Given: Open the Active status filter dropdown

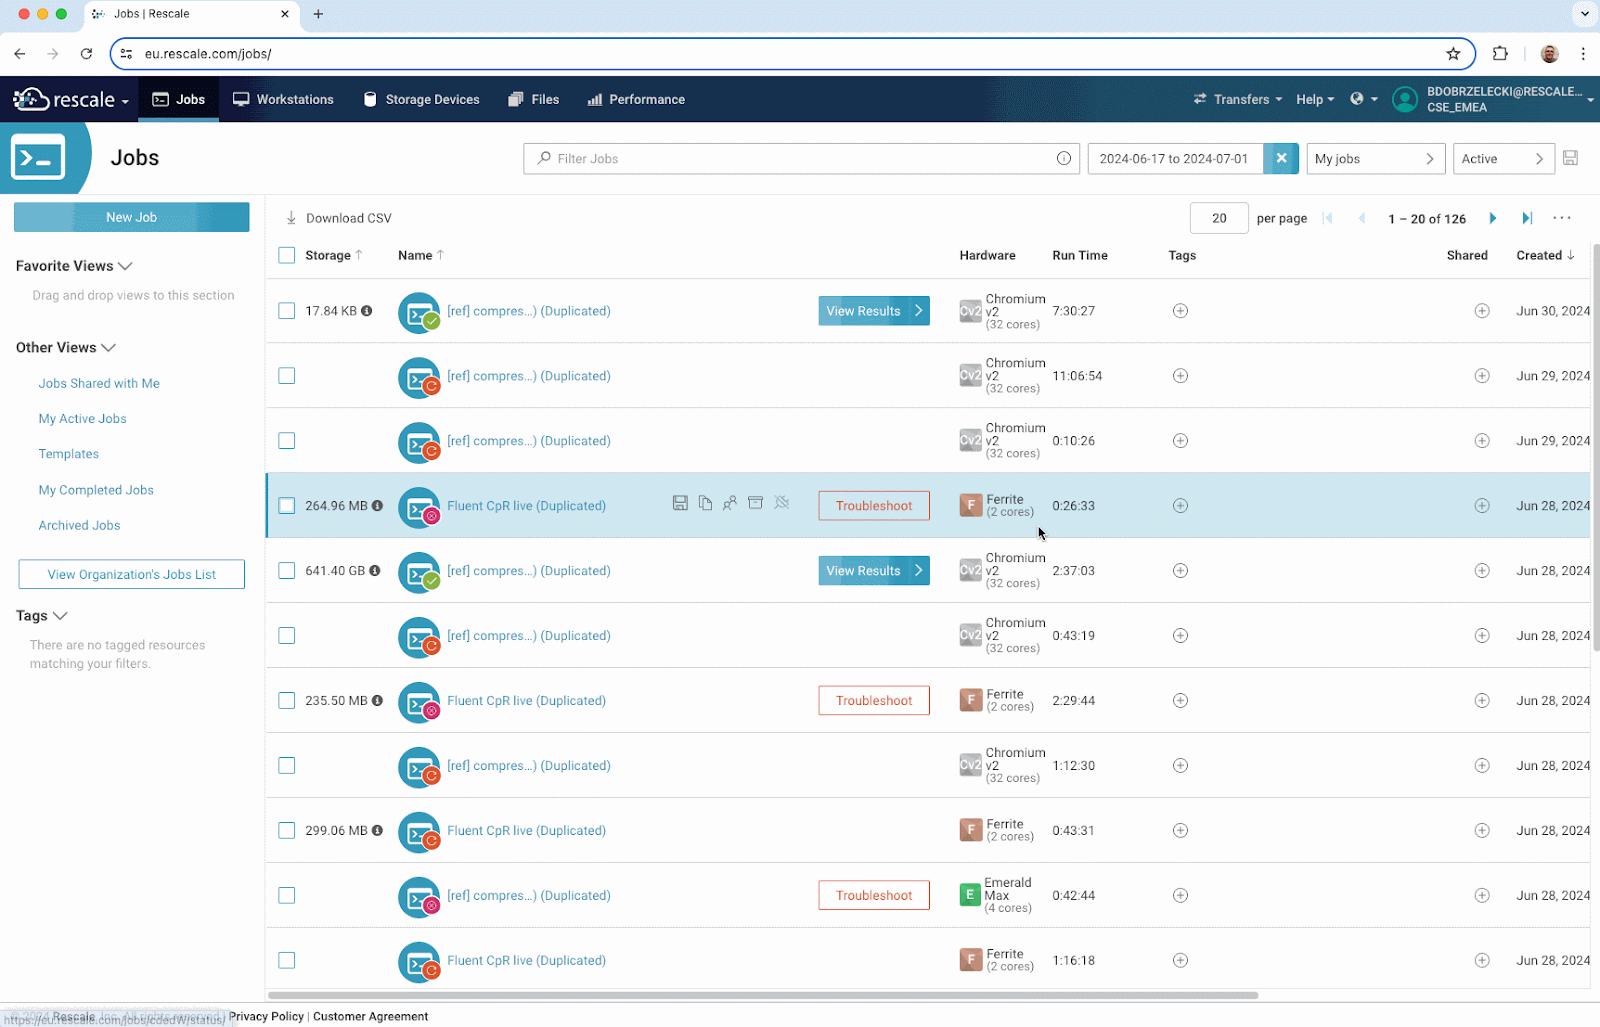Looking at the screenshot, I should (1502, 159).
